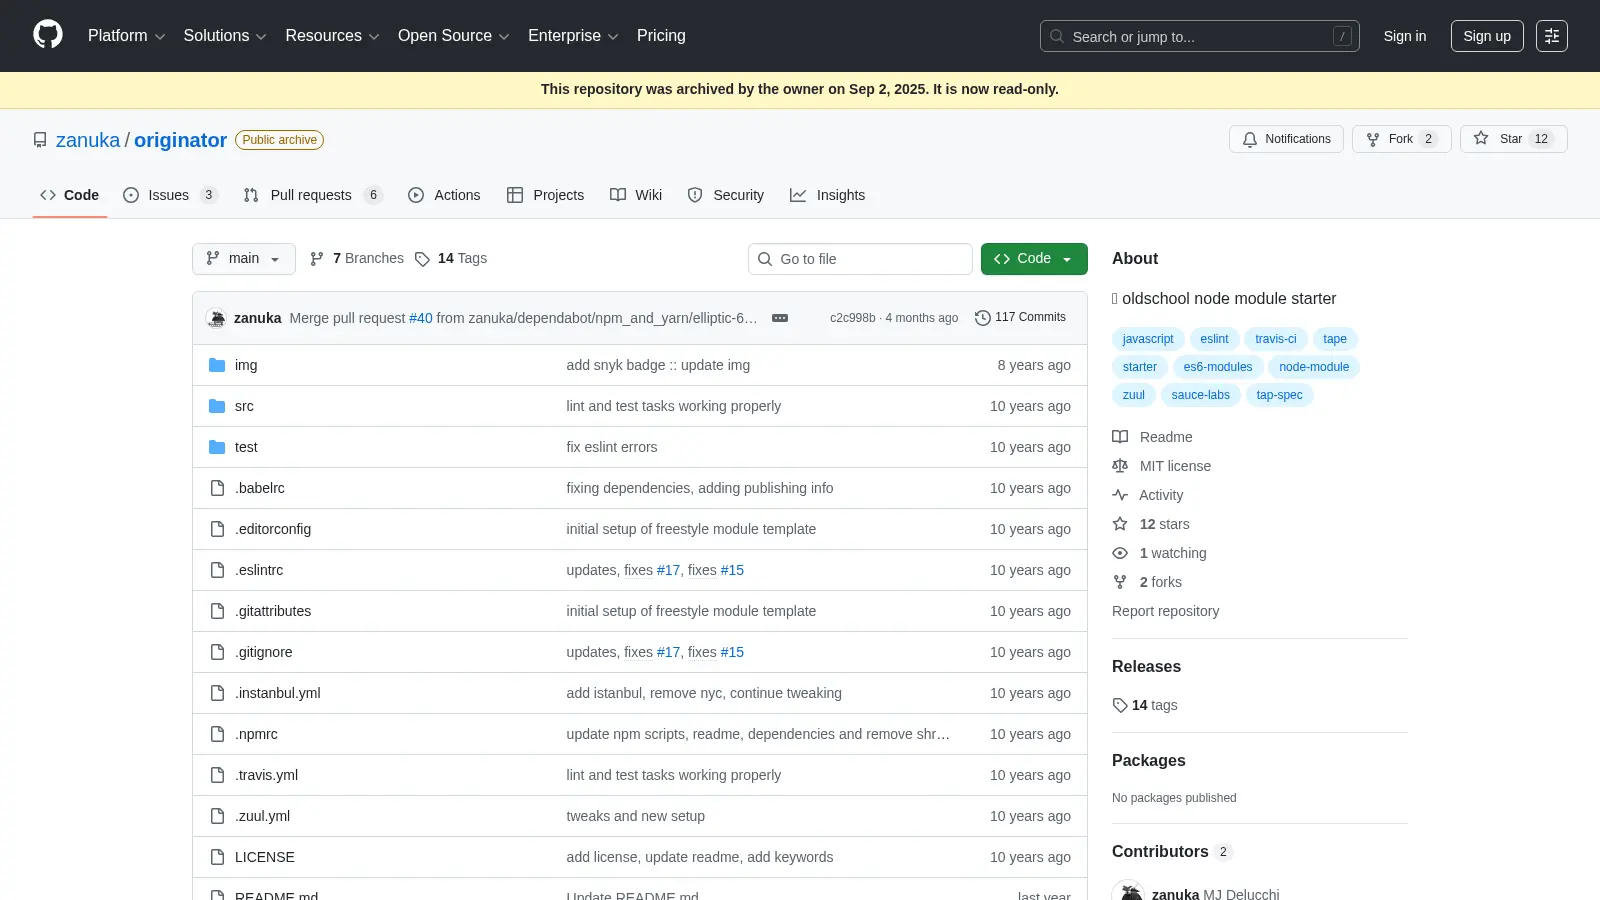Open the Solutions header menu

pyautogui.click(x=225, y=36)
